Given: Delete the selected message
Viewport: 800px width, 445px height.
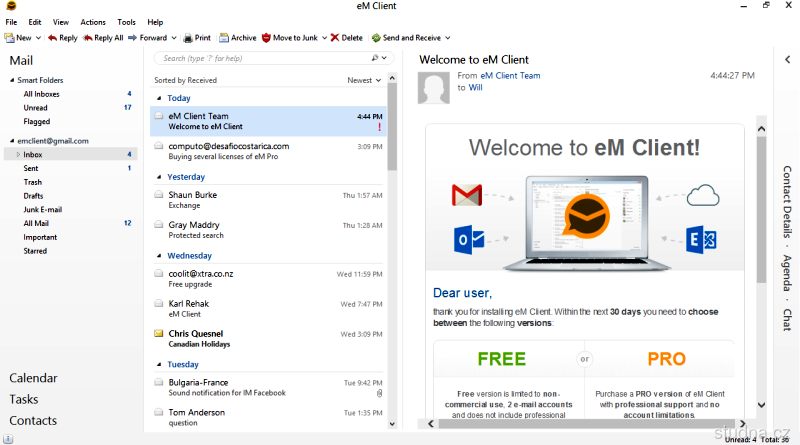Looking at the screenshot, I should point(346,38).
